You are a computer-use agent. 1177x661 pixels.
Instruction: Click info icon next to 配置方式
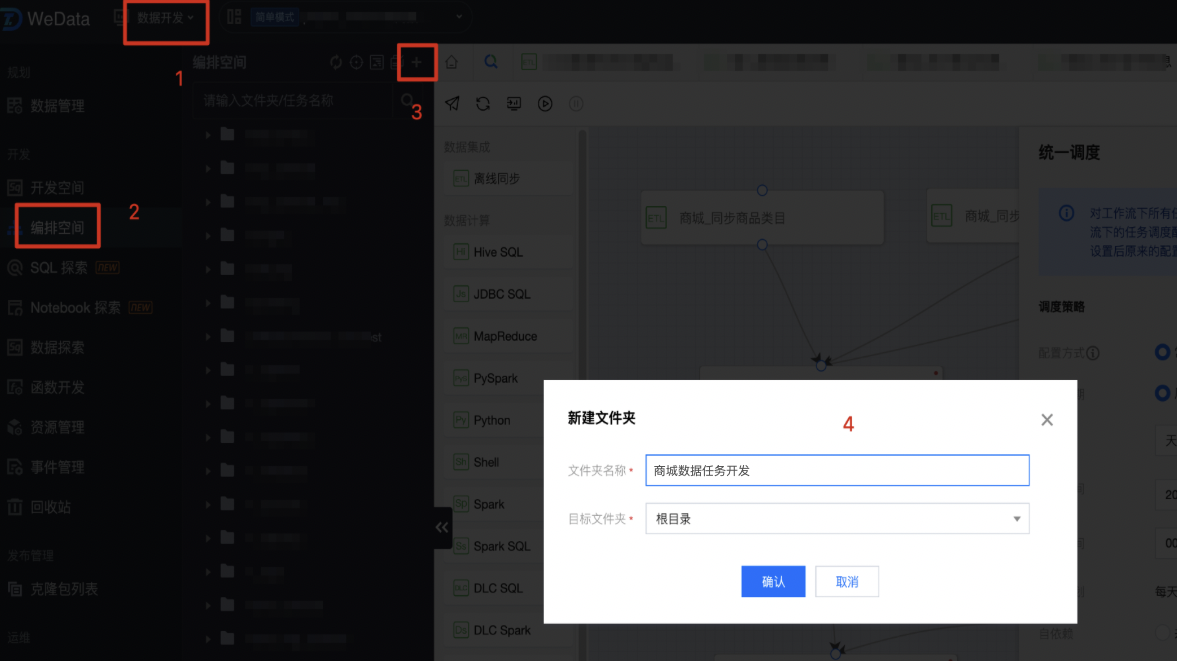[x=1093, y=353]
